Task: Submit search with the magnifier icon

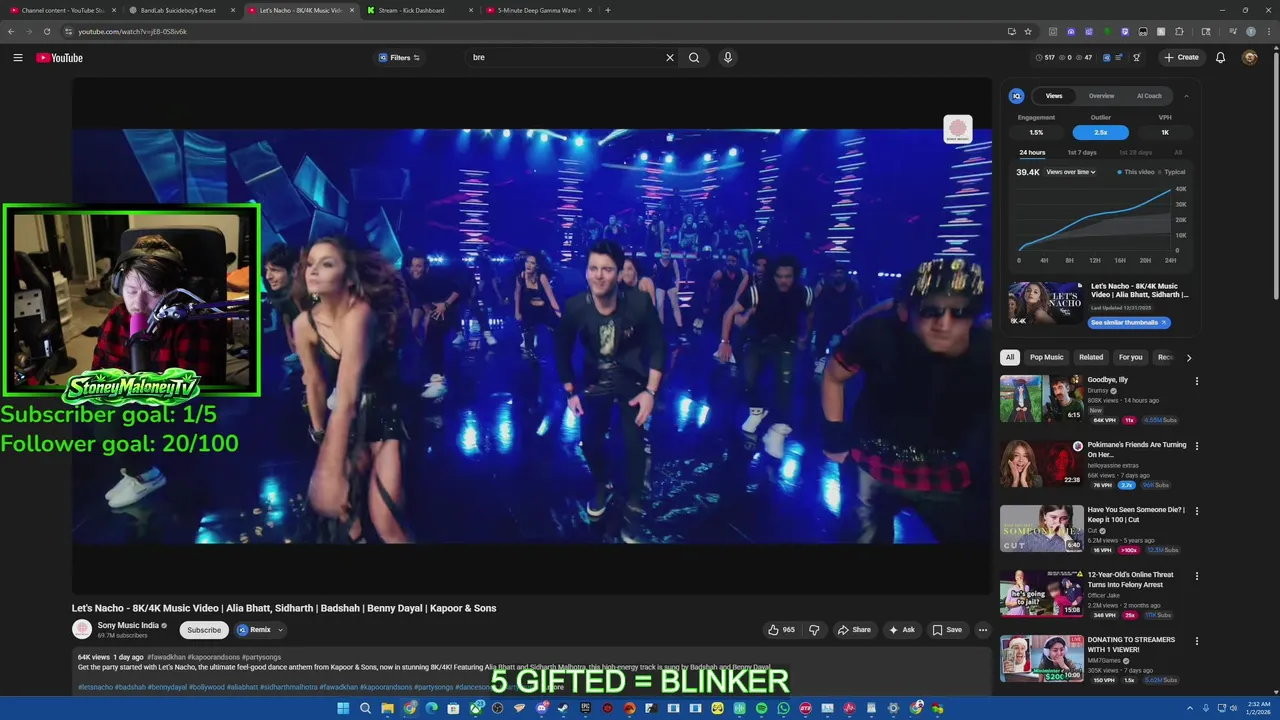Action: (x=694, y=58)
